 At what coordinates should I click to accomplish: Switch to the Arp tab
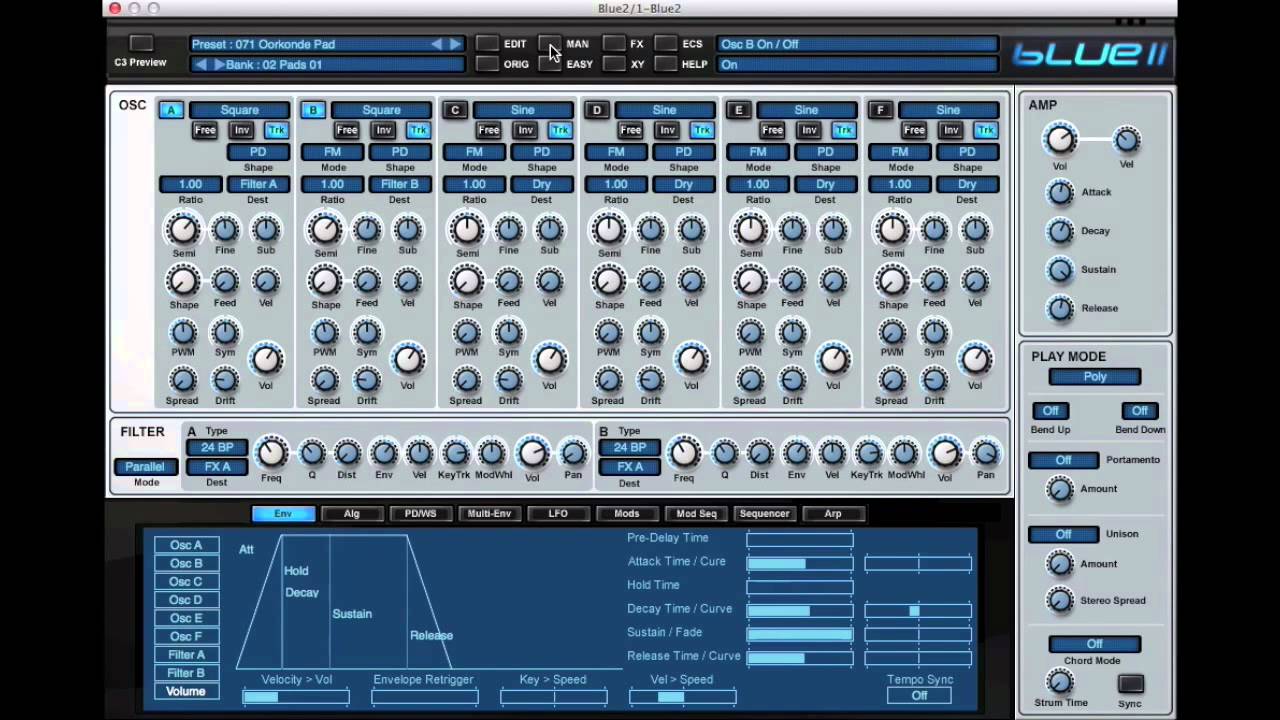pyautogui.click(x=833, y=514)
